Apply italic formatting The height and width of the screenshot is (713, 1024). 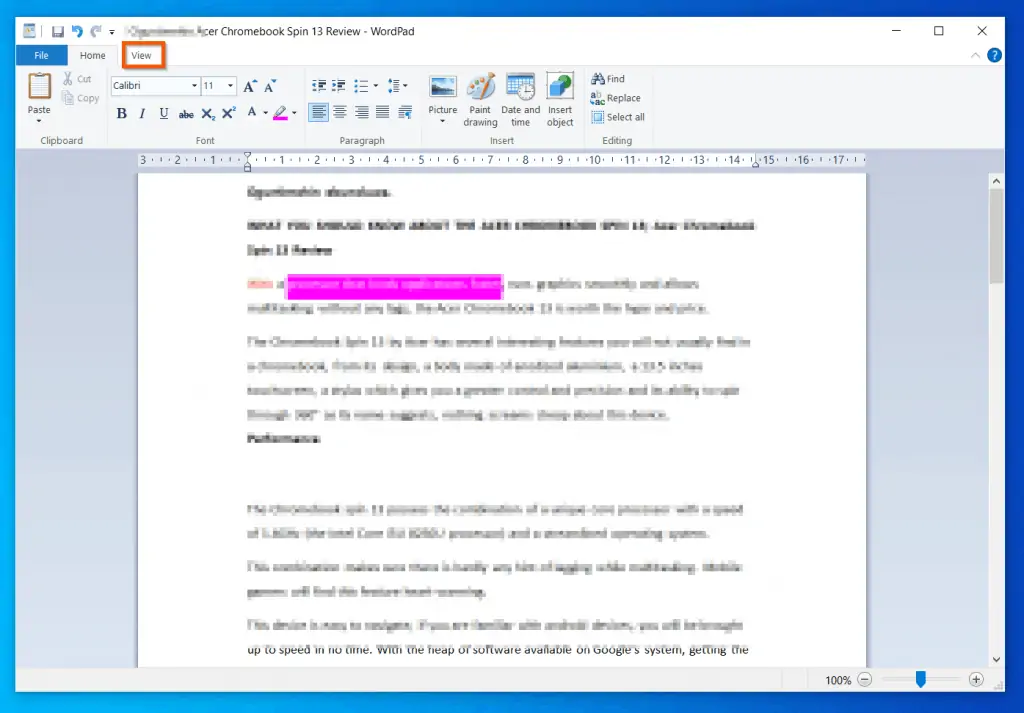click(142, 113)
